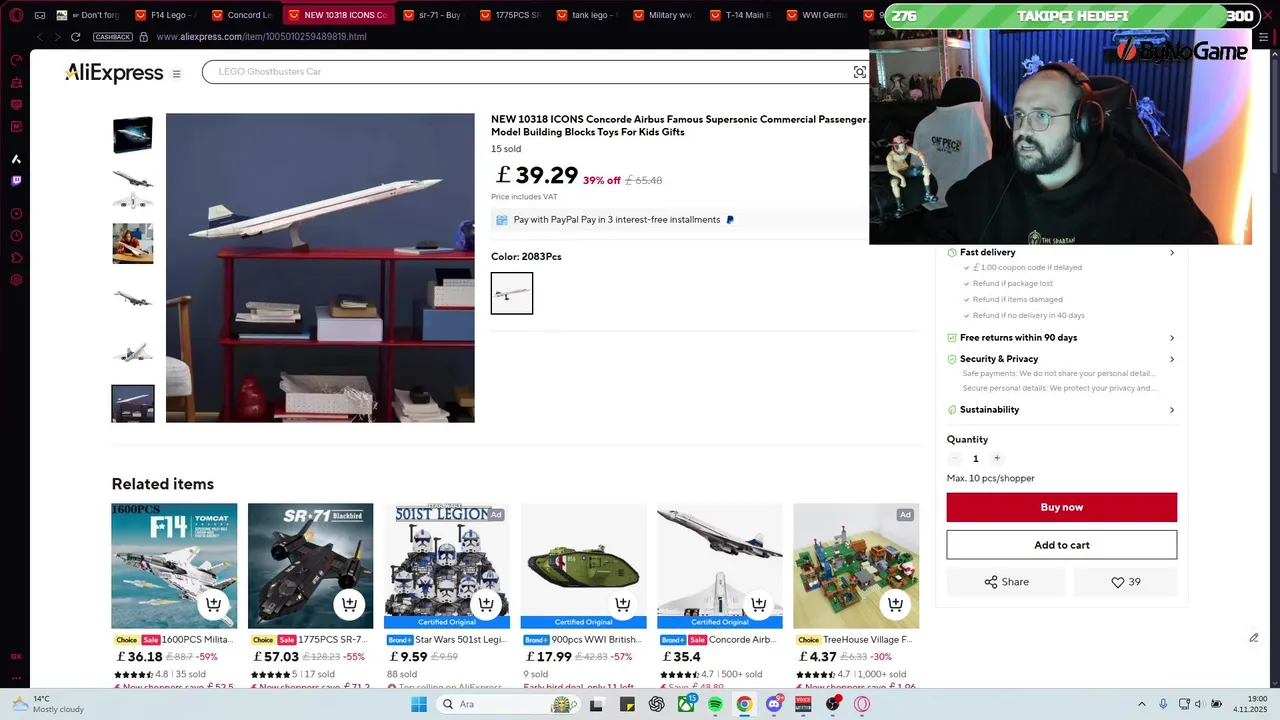Add TreeHouse Village set to cart
The width and height of the screenshot is (1280, 720).
pos(895,604)
